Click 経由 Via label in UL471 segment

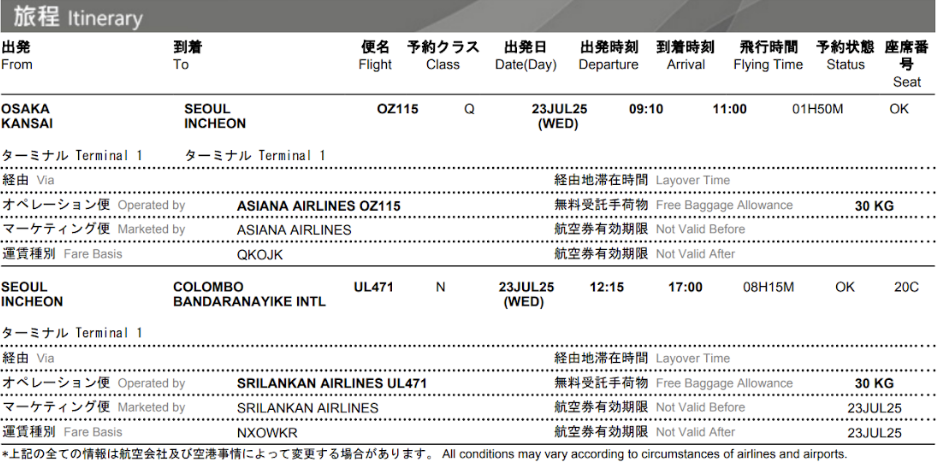click(28, 358)
